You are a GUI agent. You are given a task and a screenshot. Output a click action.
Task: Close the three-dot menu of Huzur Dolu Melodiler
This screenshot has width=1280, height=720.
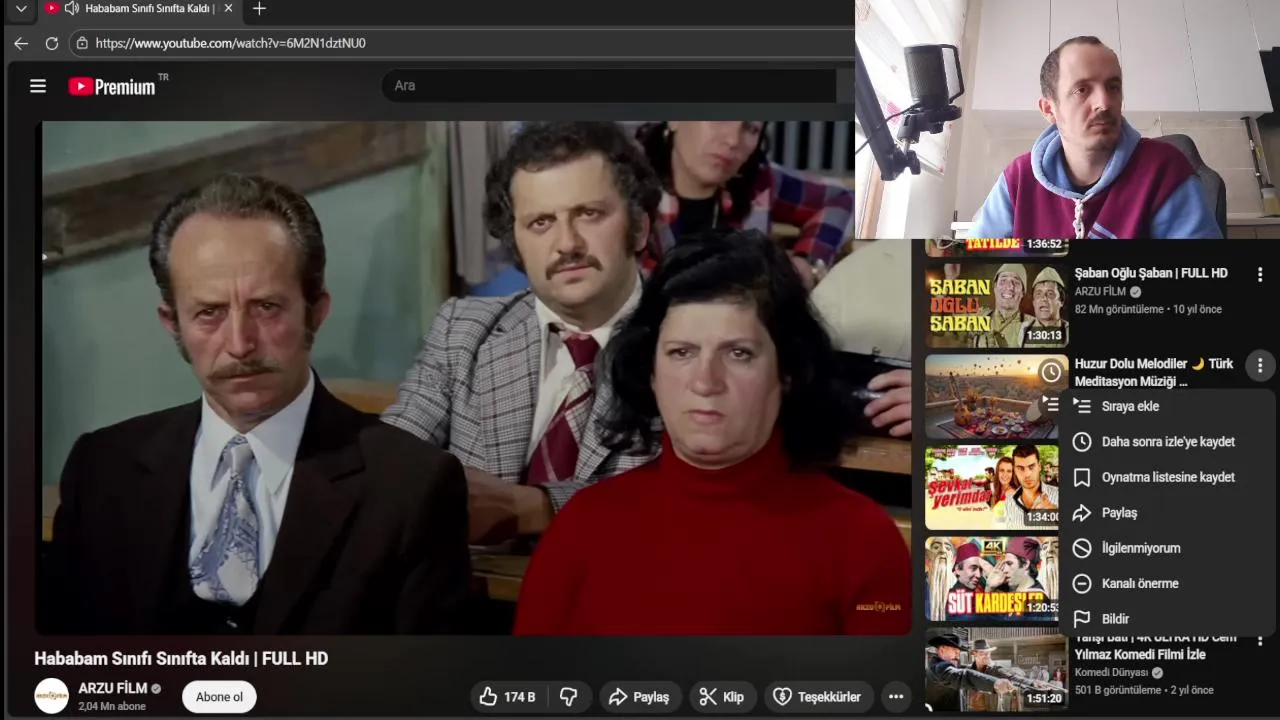(x=1260, y=366)
